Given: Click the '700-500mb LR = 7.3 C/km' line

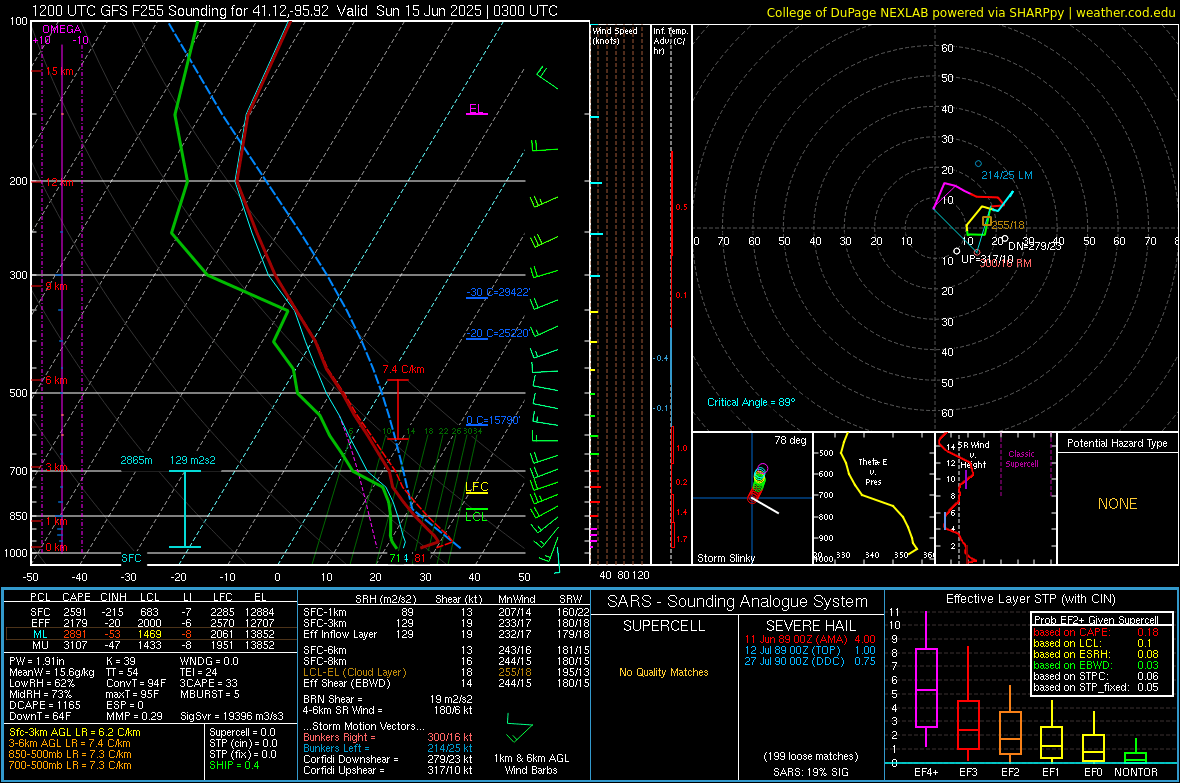Looking at the screenshot, I should point(70,766).
